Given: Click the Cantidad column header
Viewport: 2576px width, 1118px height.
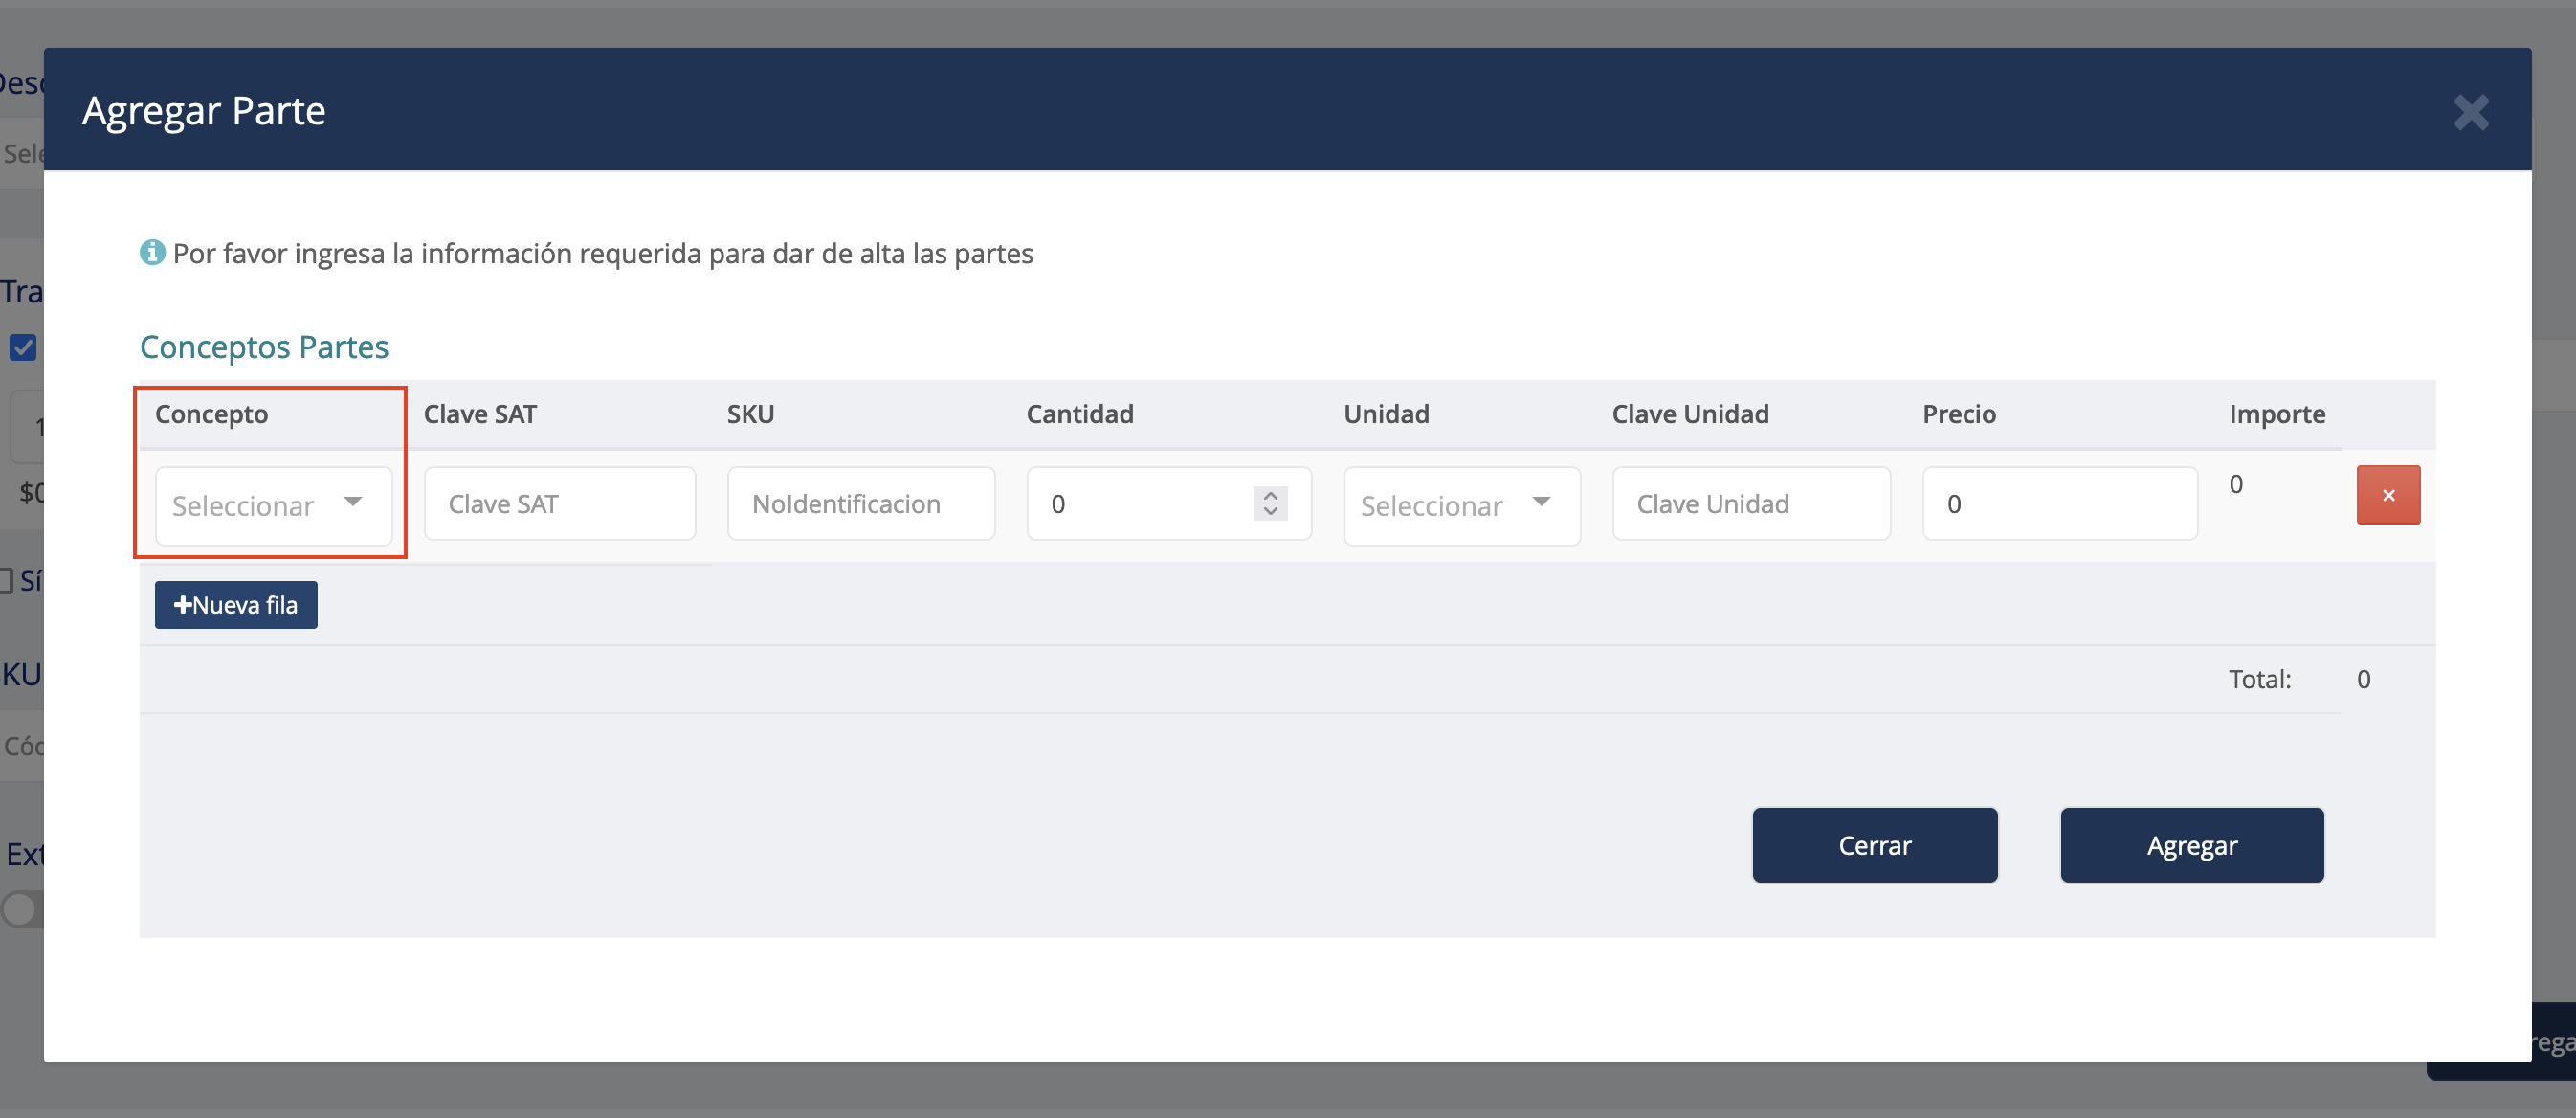Looking at the screenshot, I should (x=1080, y=414).
